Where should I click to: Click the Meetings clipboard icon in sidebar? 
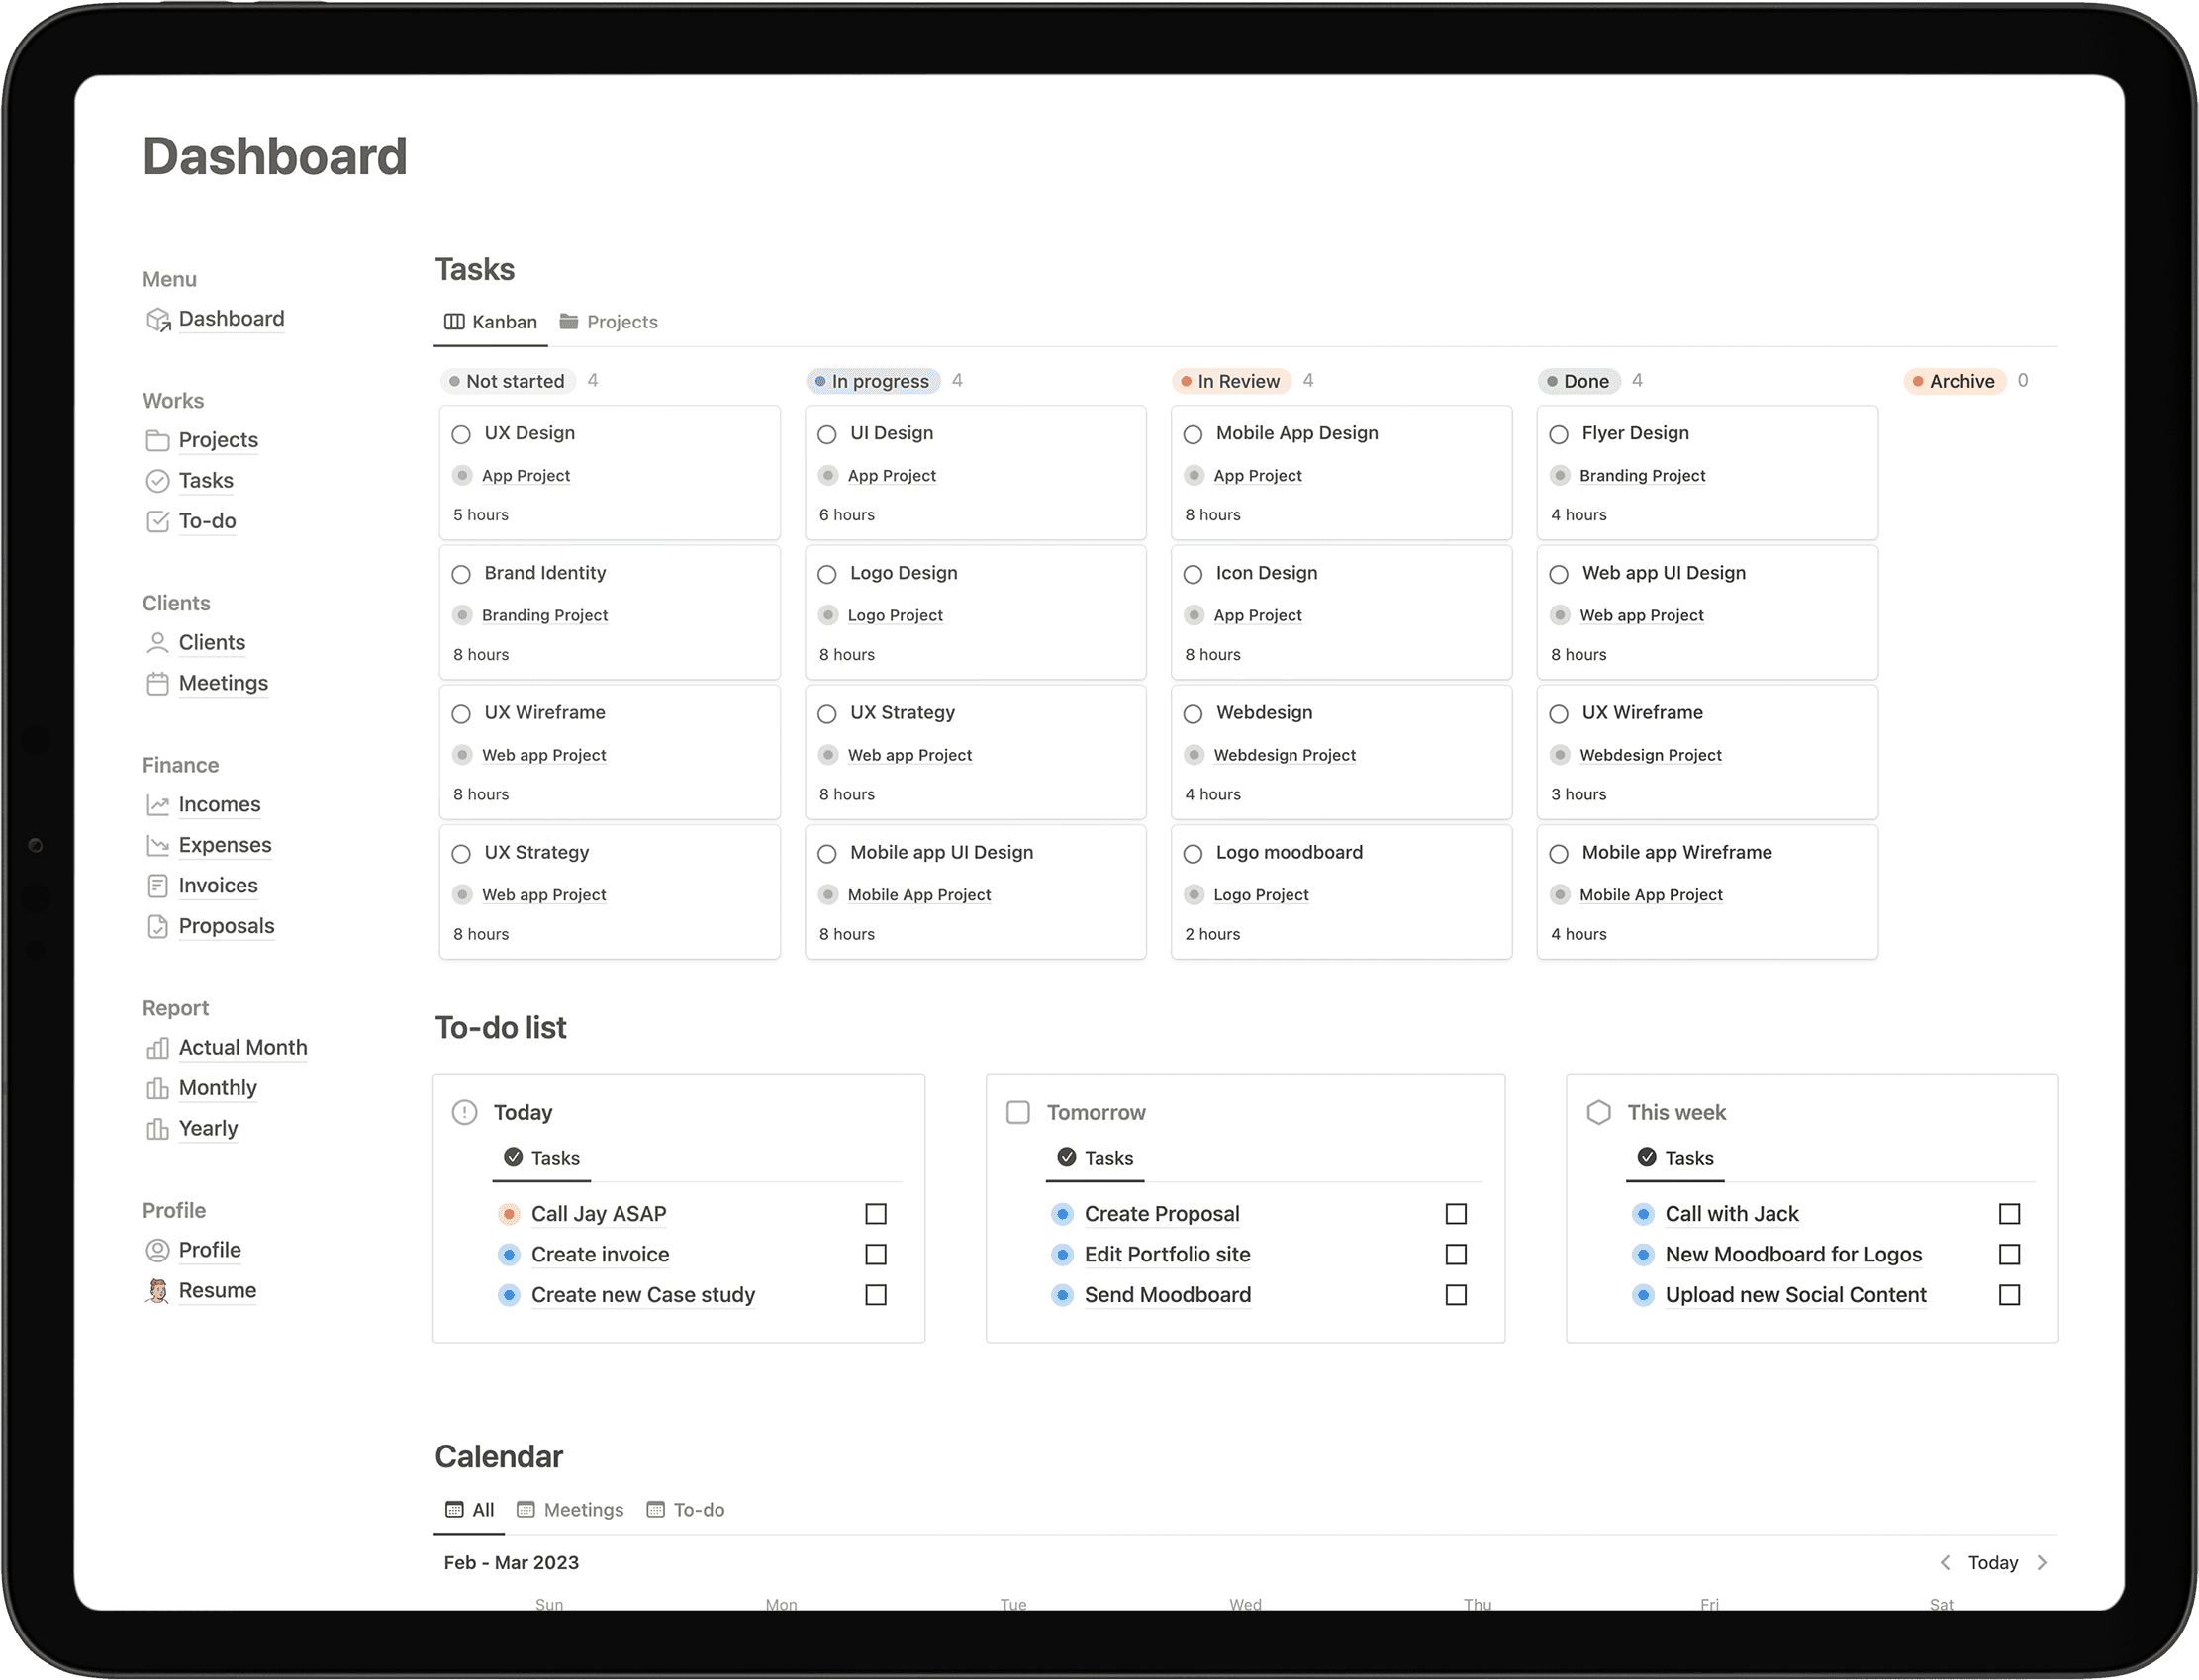[158, 684]
